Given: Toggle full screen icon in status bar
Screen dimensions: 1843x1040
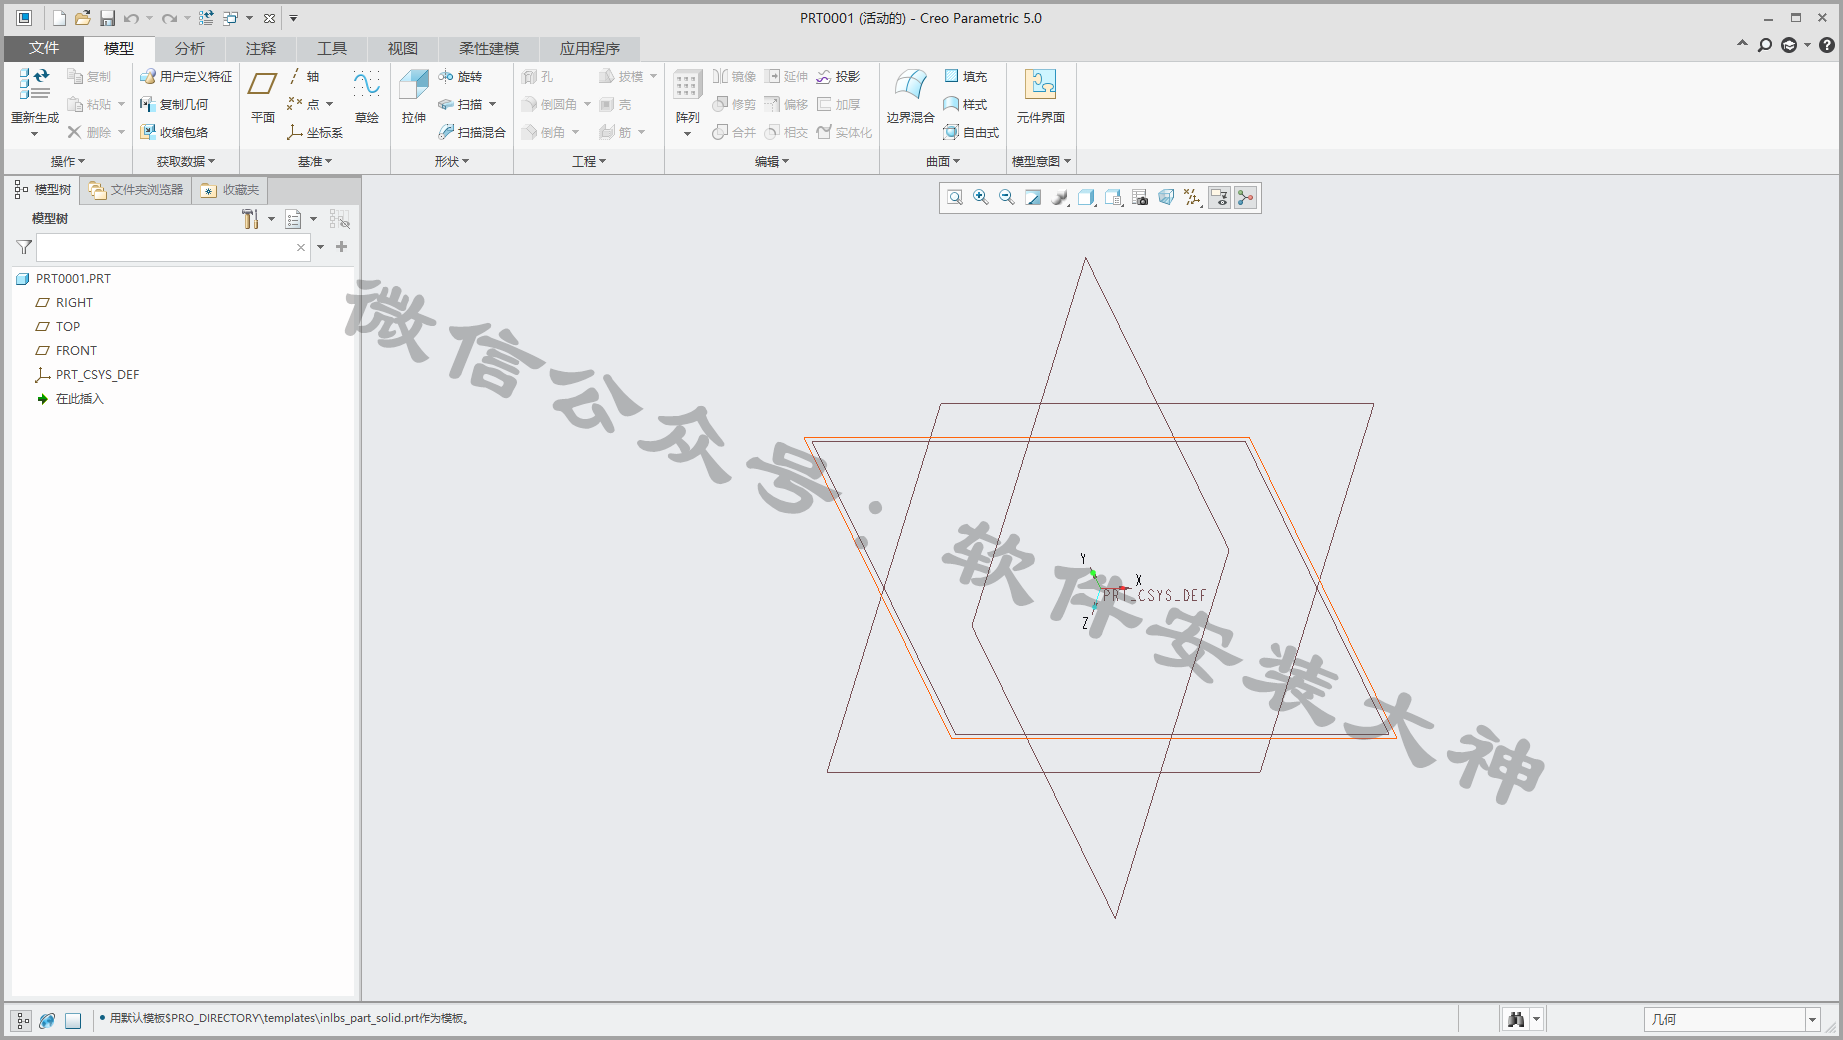Looking at the screenshot, I should (x=73, y=1020).
